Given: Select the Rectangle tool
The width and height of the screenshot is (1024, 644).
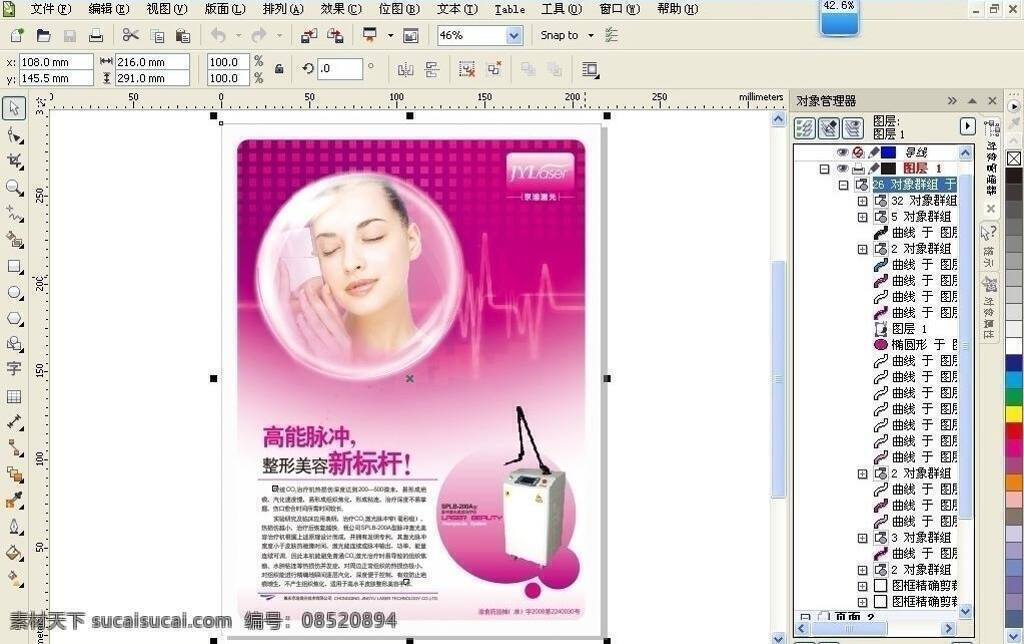Looking at the screenshot, I should (x=14, y=266).
